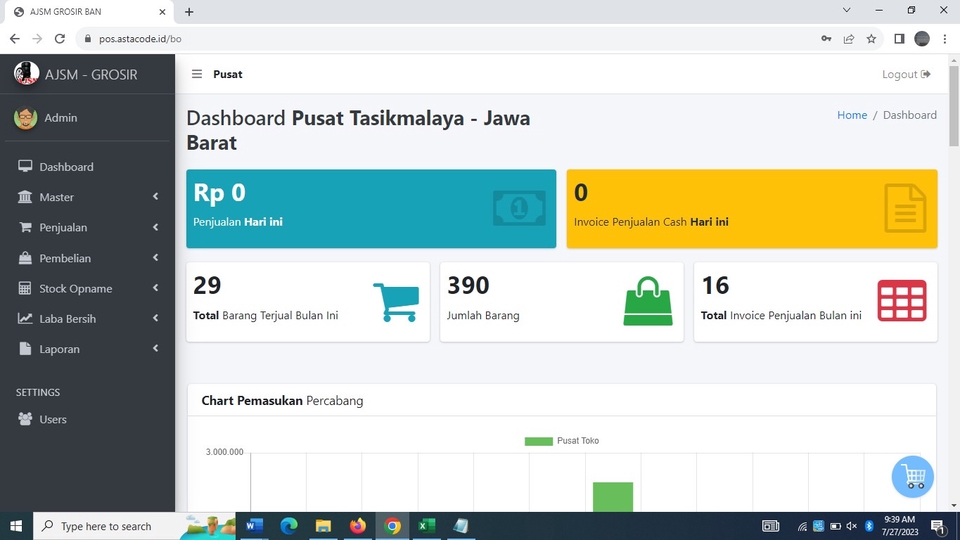Expand the Pembelian menu chevron
Screen dimensions: 960x540
[156, 258]
